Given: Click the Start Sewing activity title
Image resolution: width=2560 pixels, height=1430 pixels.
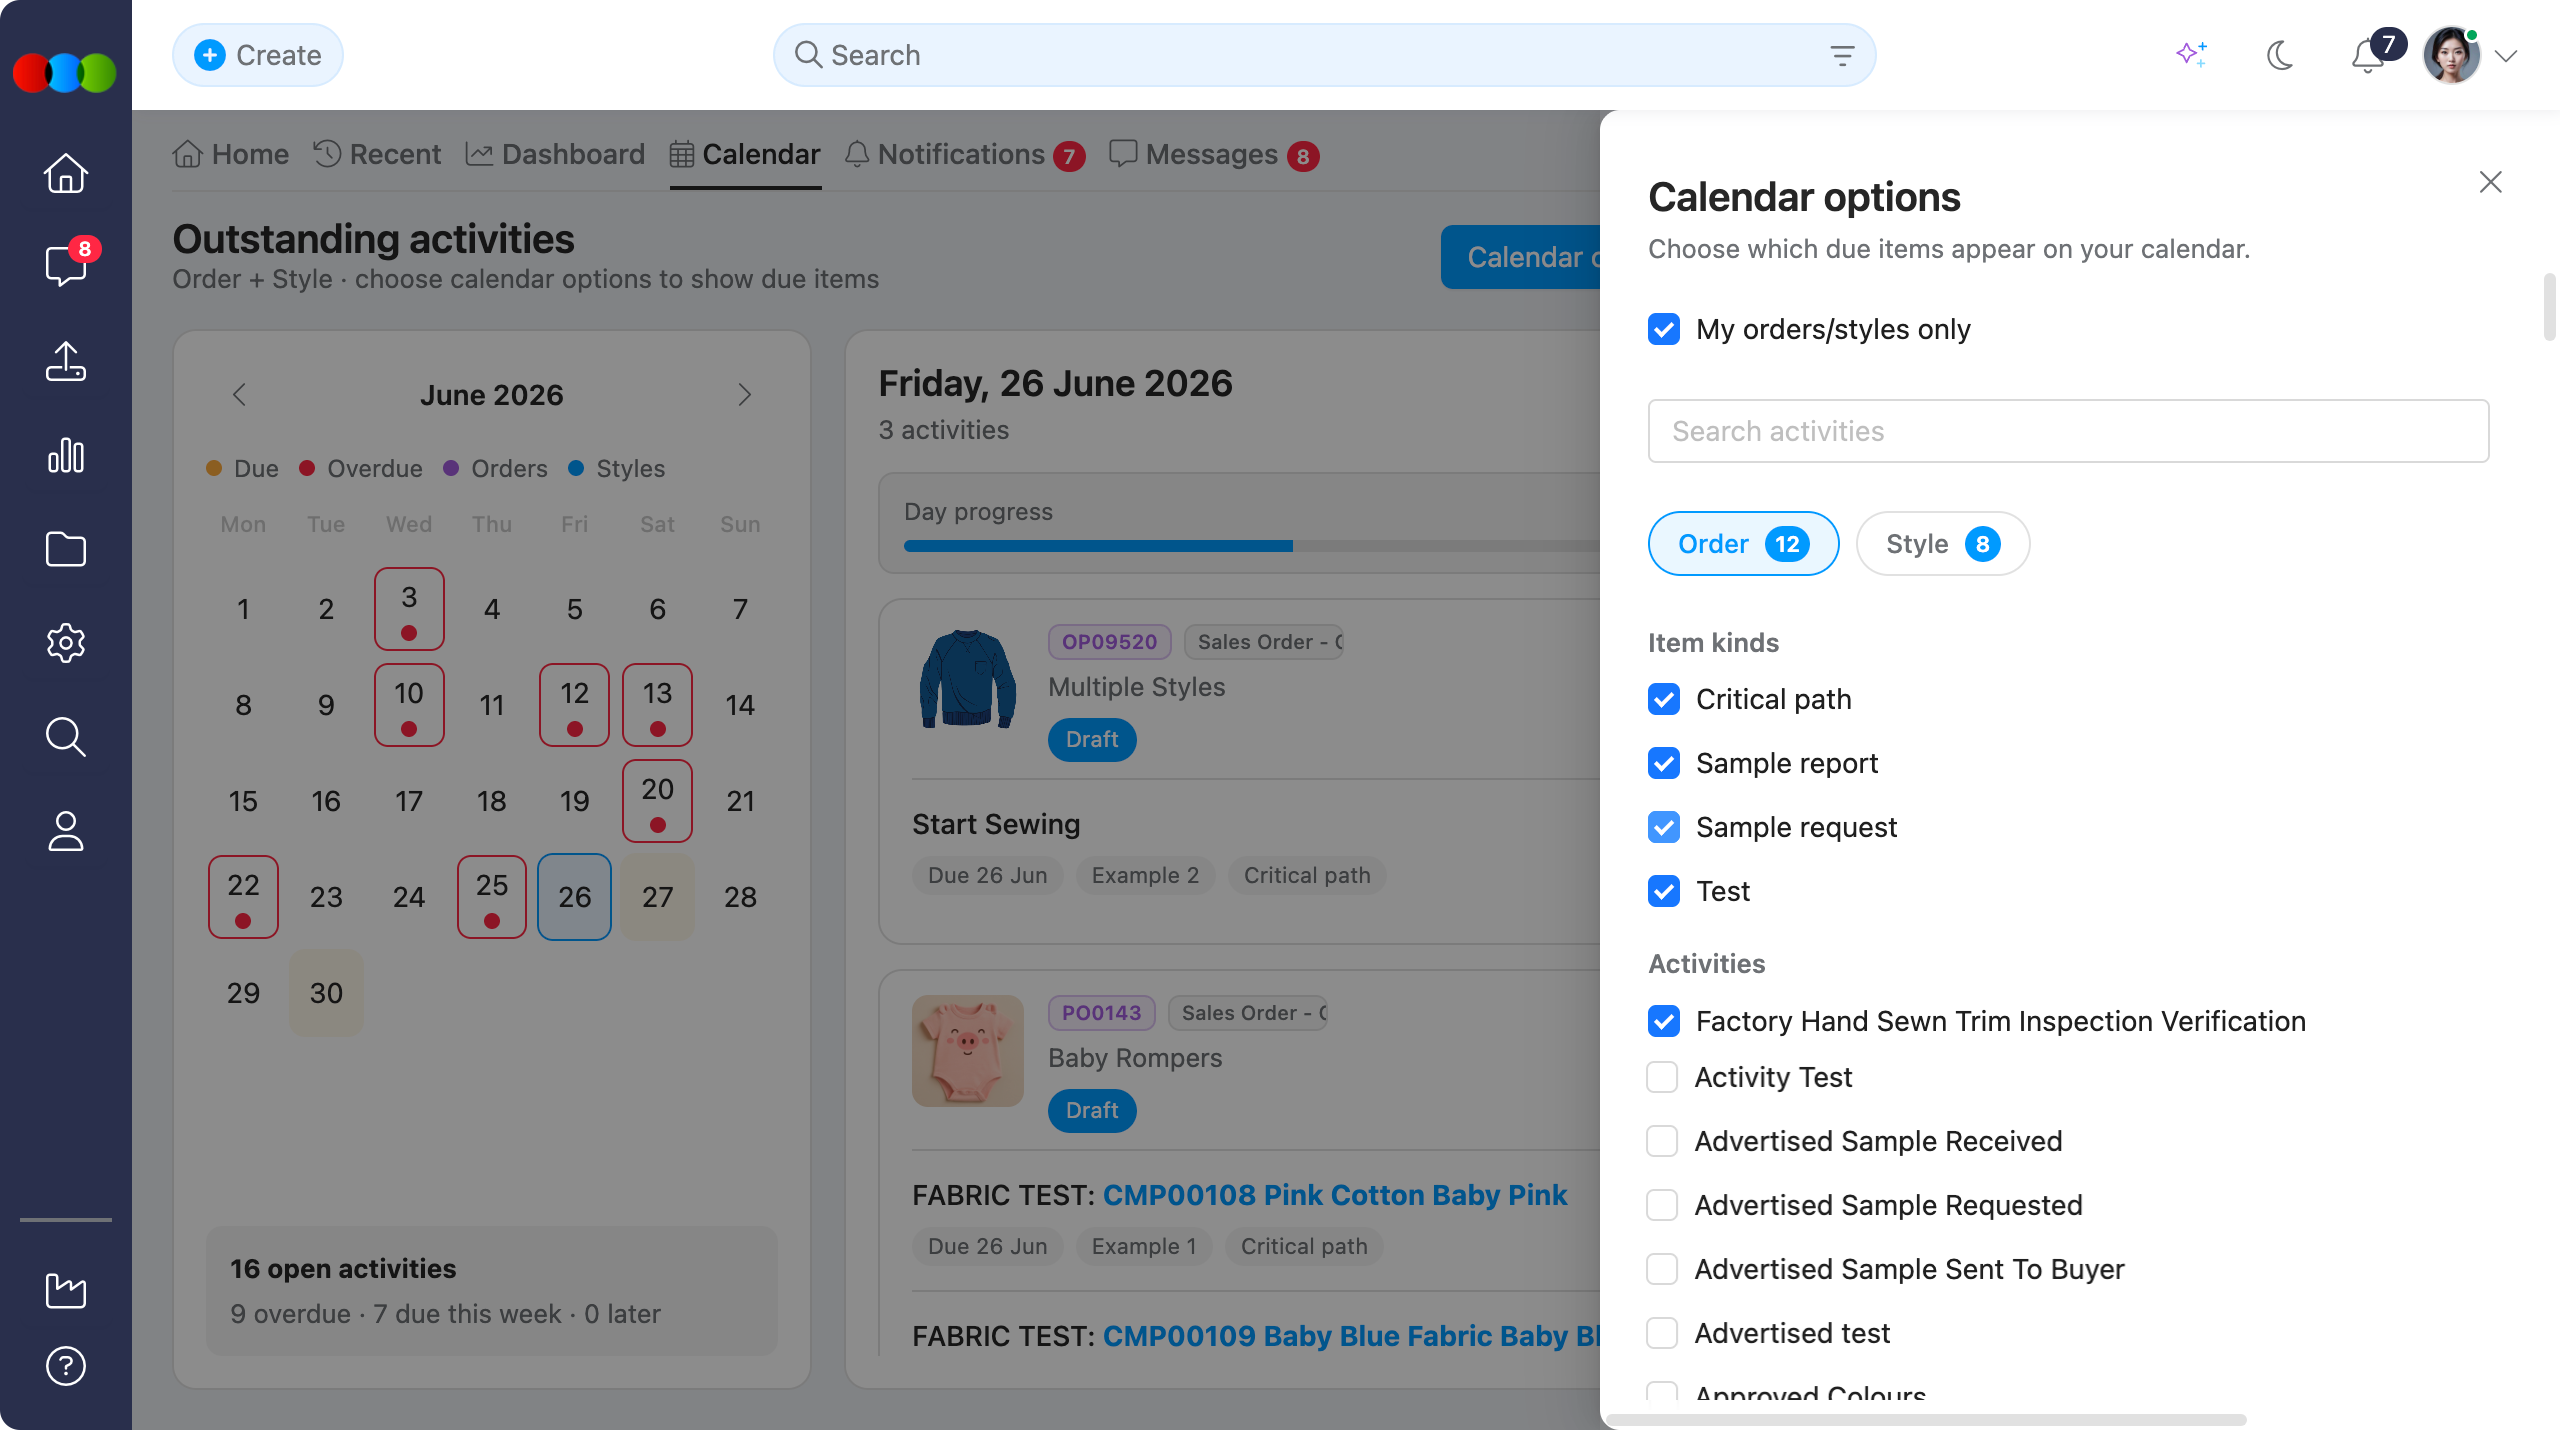Looking at the screenshot, I should [996, 824].
